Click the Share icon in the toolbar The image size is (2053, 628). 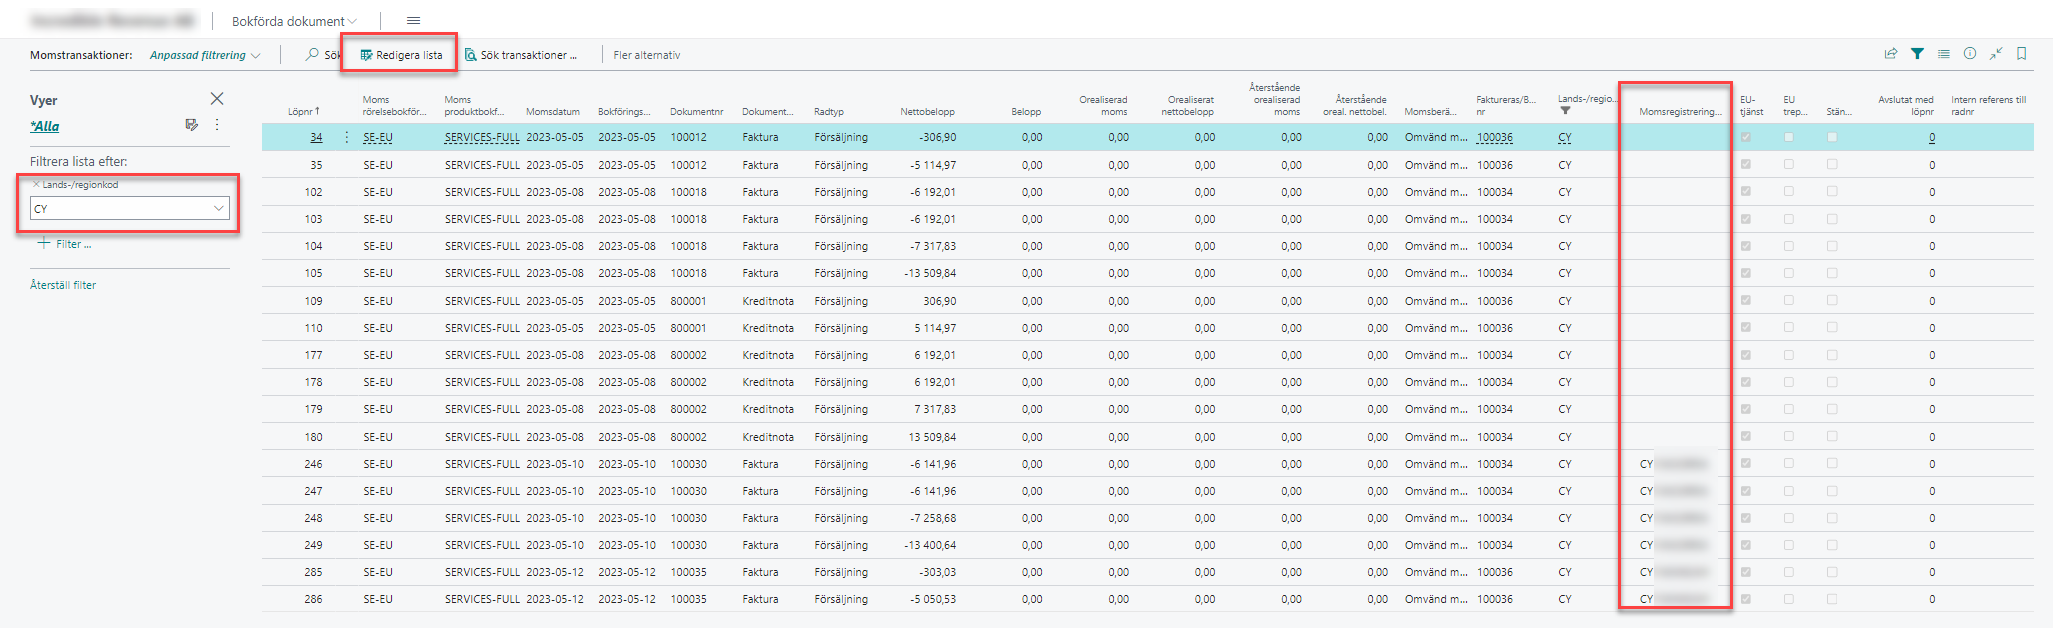click(x=1890, y=54)
